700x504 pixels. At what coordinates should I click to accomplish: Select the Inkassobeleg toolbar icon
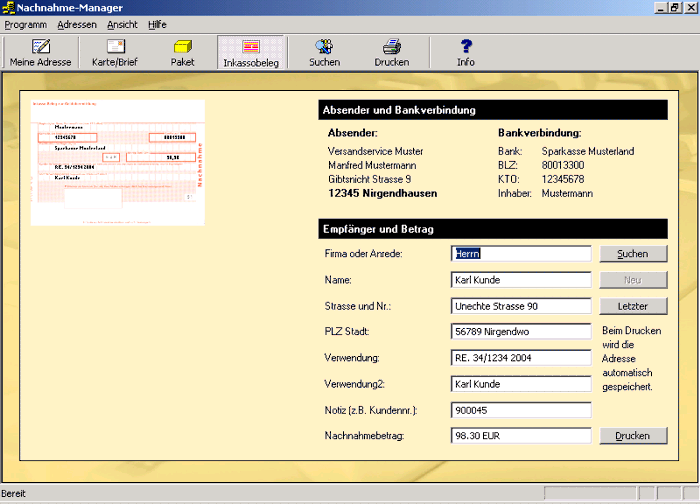(x=250, y=52)
